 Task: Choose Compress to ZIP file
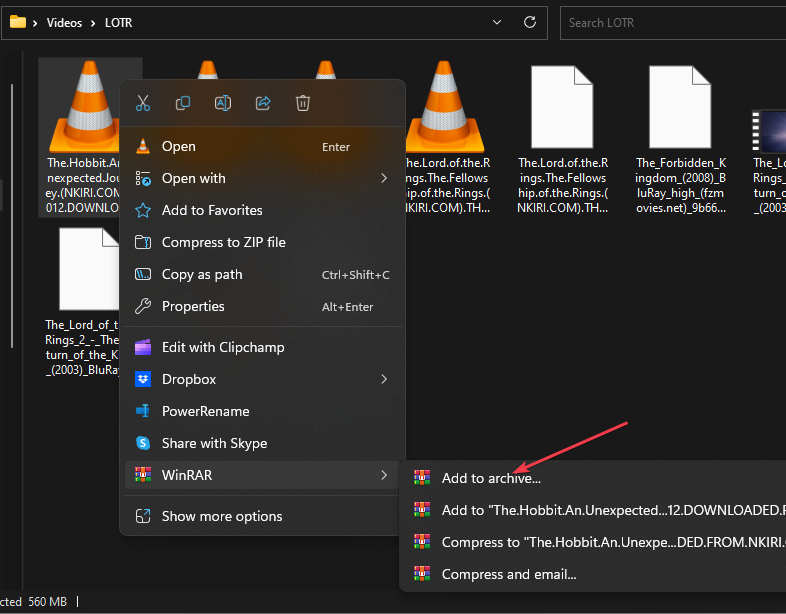click(x=262, y=243)
